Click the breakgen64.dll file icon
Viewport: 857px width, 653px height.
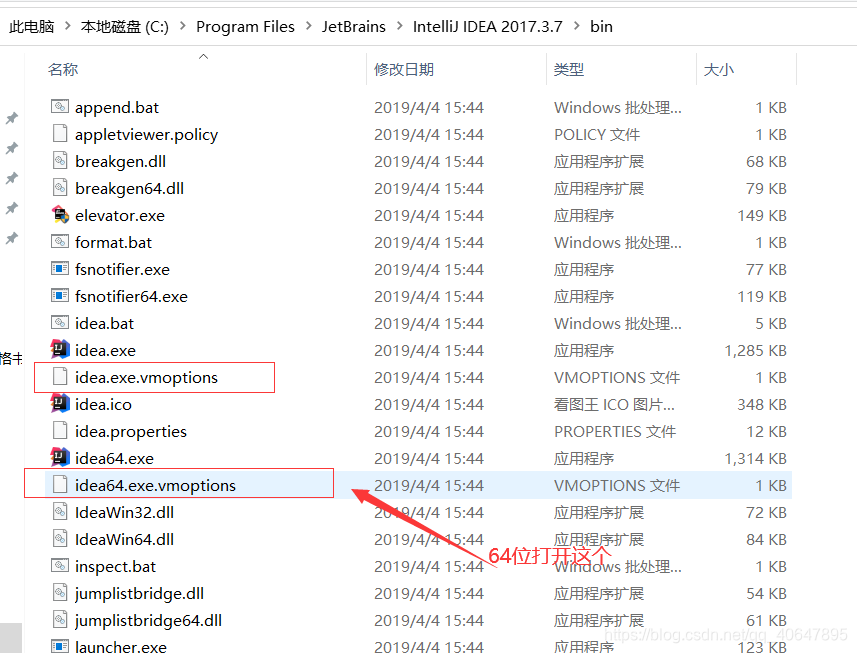point(60,188)
